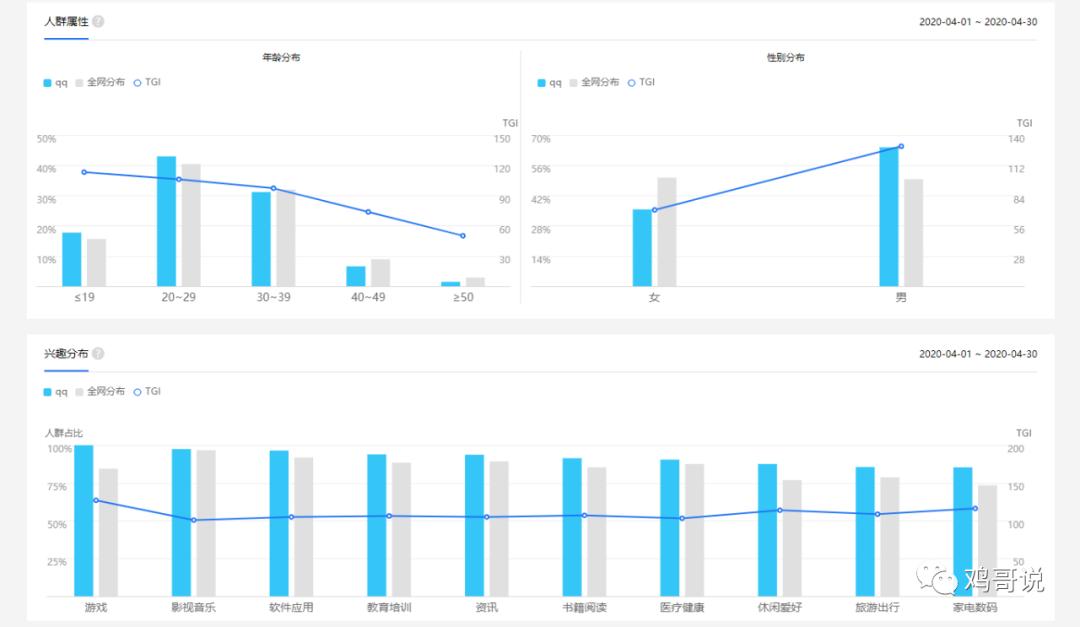
Task: Click the ≥50 age axis label
Action: point(463,297)
